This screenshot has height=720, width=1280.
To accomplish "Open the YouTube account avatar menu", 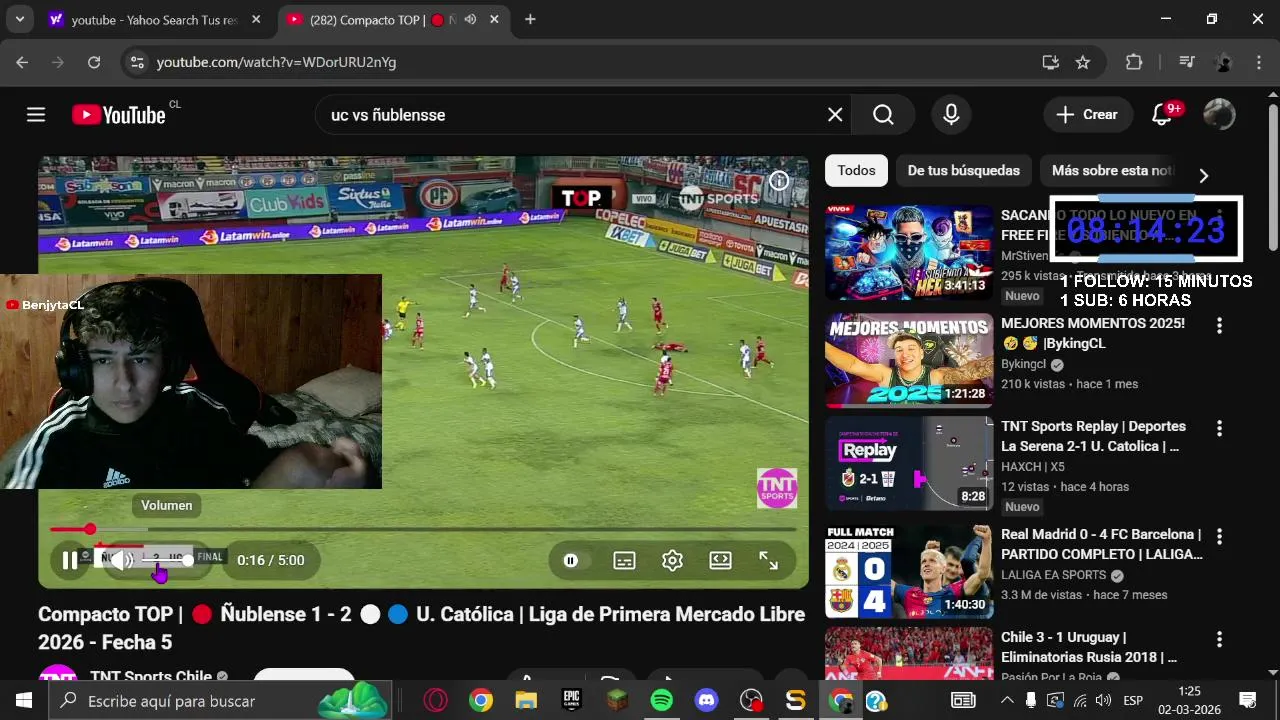I will pyautogui.click(x=1219, y=115).
